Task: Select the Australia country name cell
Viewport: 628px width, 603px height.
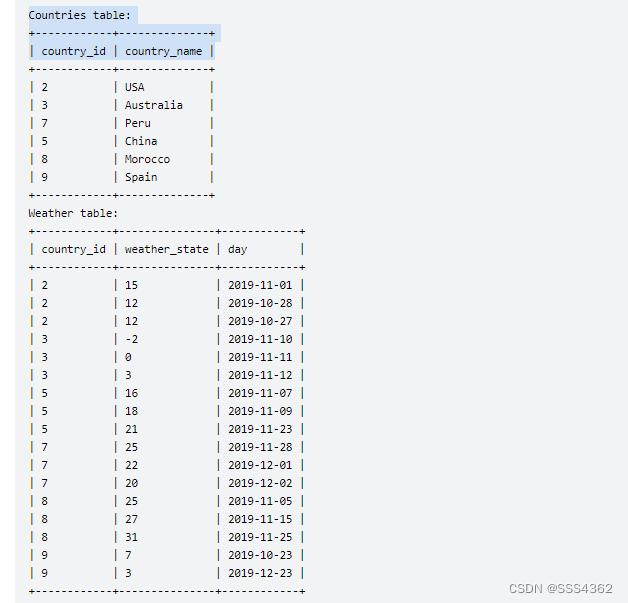Action: [x=153, y=105]
